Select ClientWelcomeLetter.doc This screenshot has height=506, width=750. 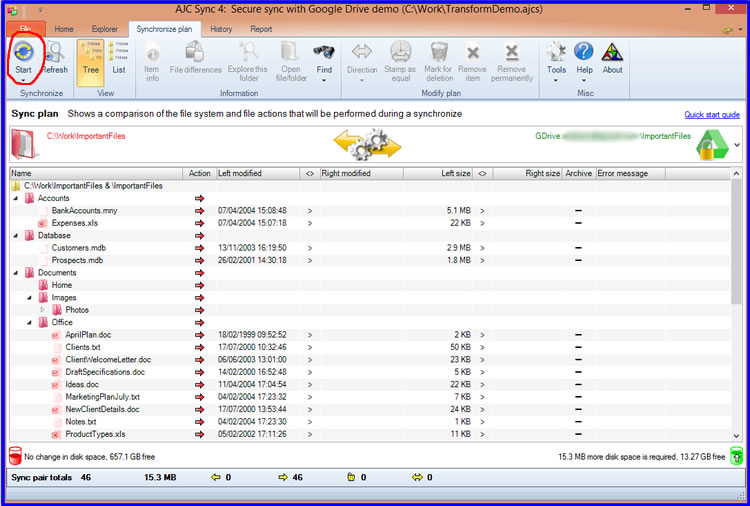tap(108, 360)
